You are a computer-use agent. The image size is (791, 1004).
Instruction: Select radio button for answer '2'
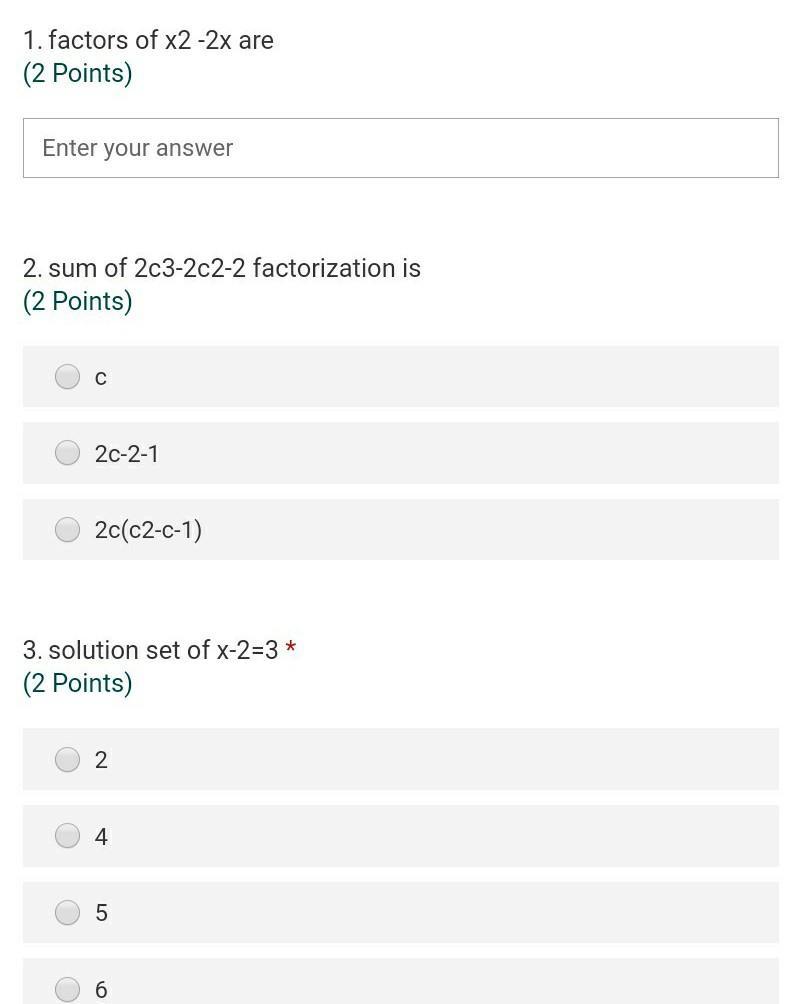point(67,759)
